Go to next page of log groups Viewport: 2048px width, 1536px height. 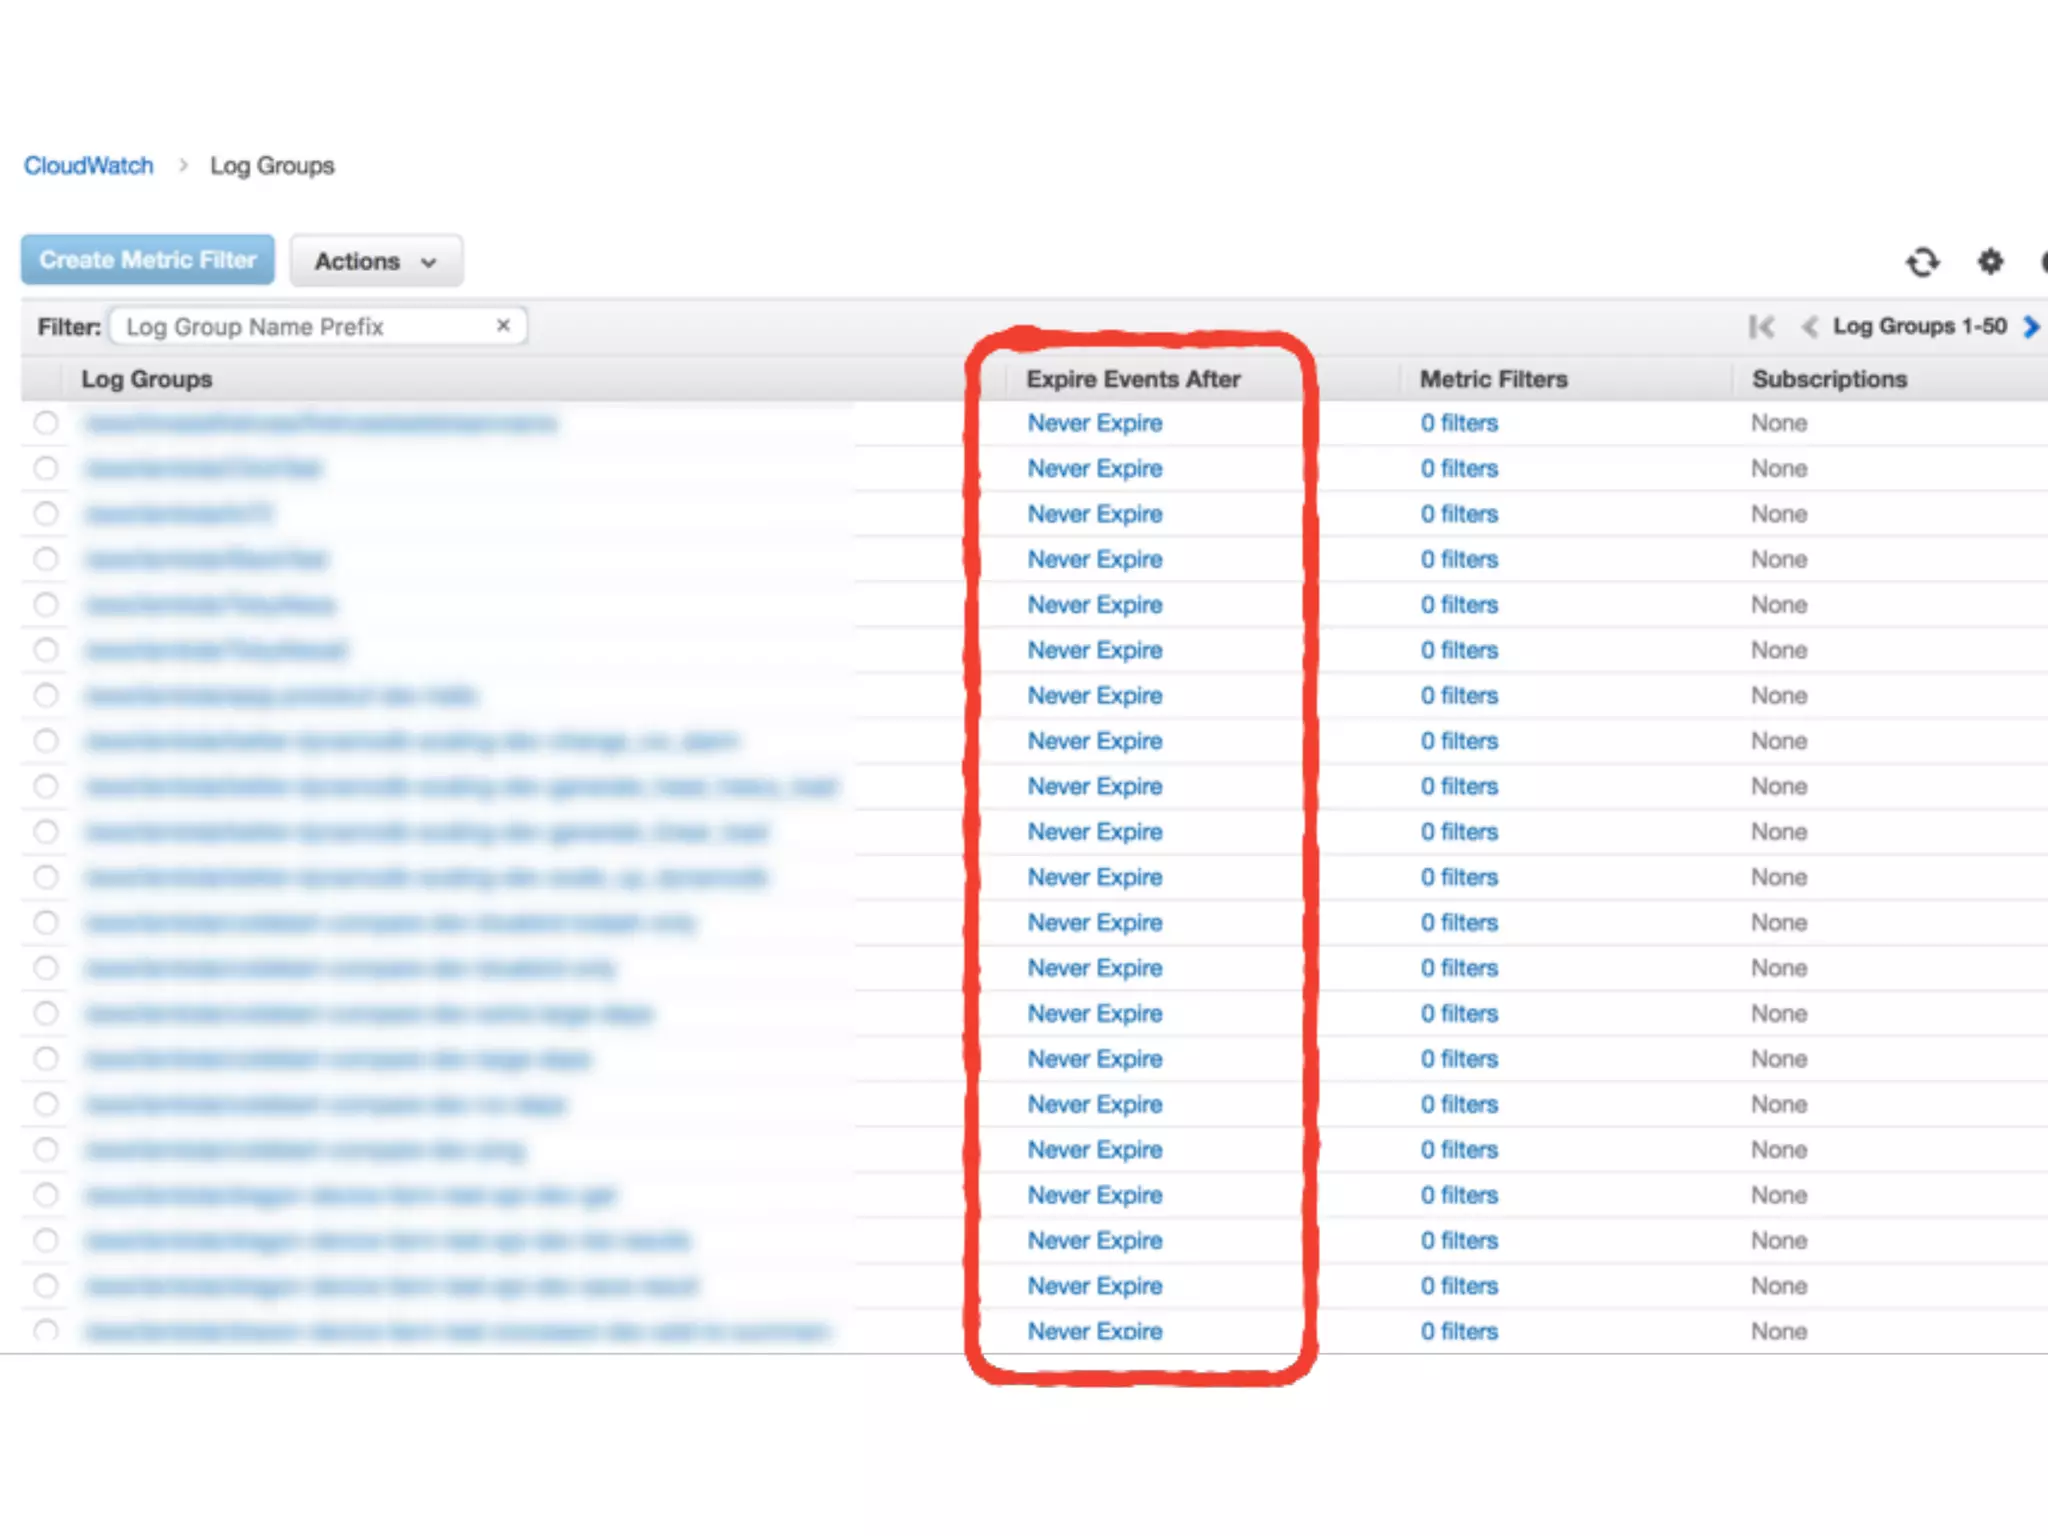2030,327
